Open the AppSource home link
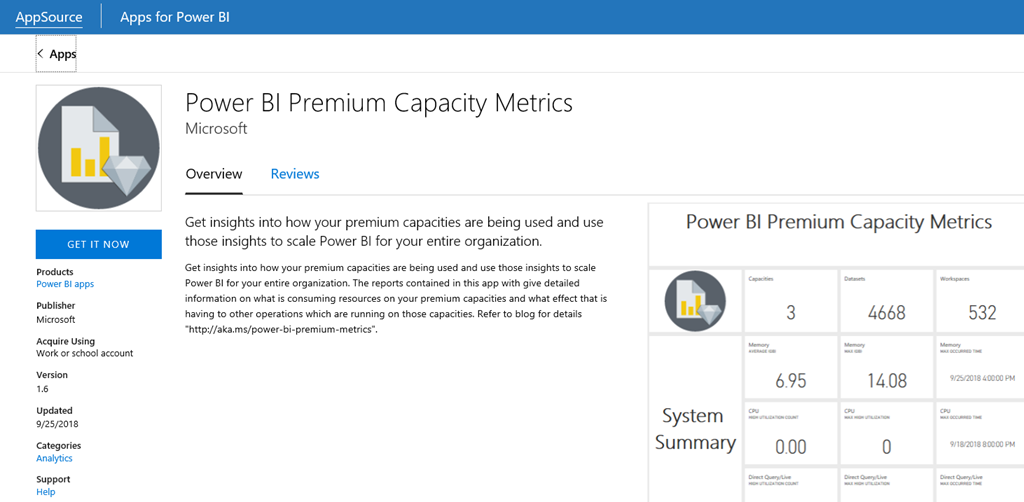 [49, 17]
